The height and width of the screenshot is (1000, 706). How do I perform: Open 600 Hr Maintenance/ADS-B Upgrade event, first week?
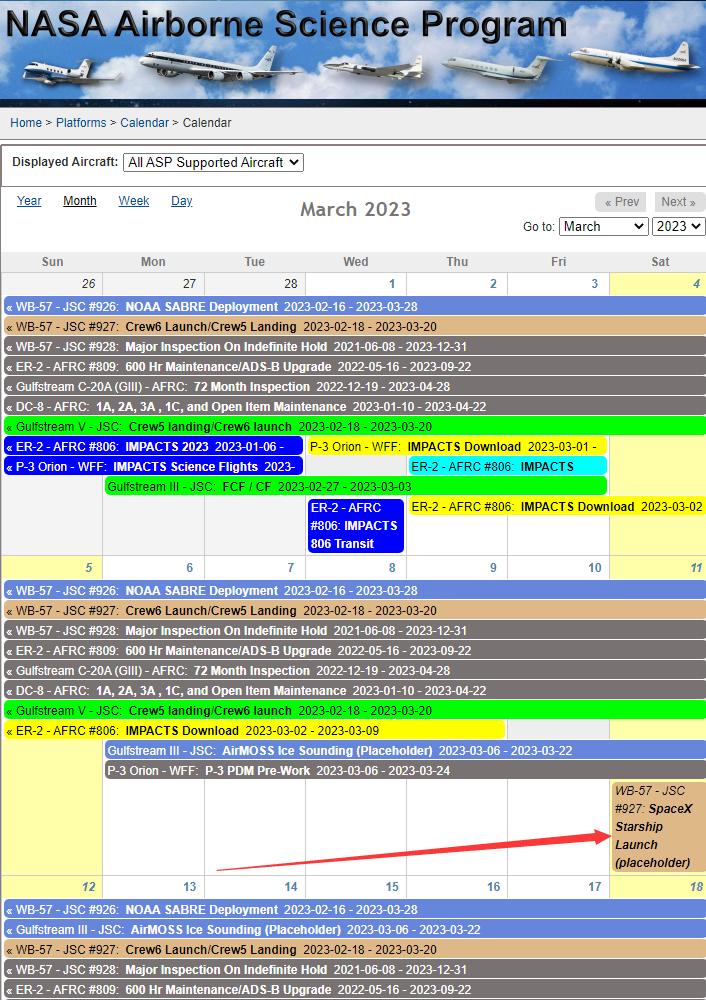point(355,367)
